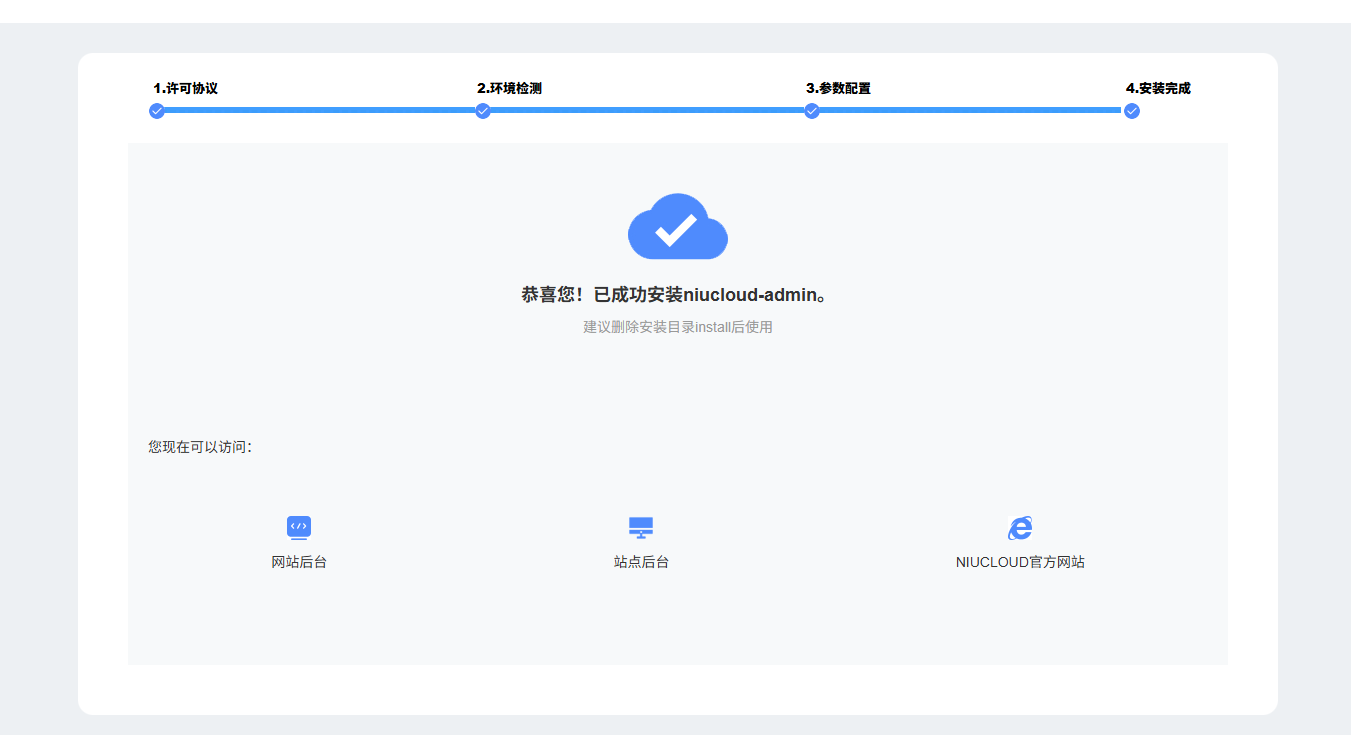Open the 网站后台 link
Screen dimensions: 1351x735
[x=299, y=562]
